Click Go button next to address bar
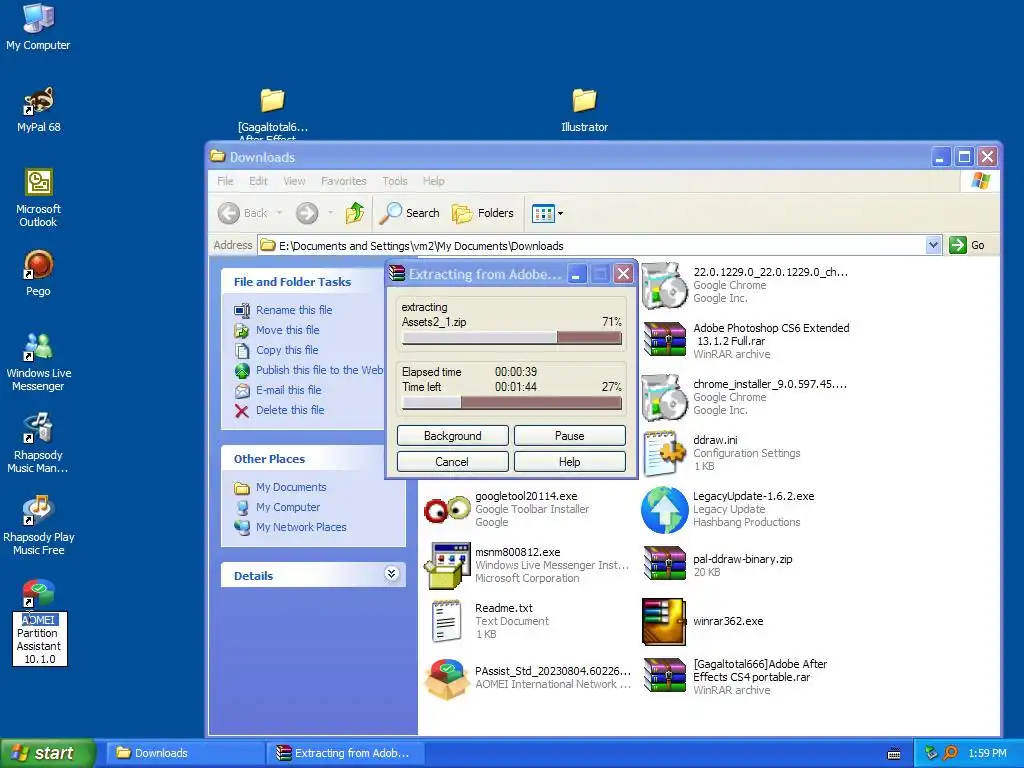1024x768 pixels. coord(967,245)
